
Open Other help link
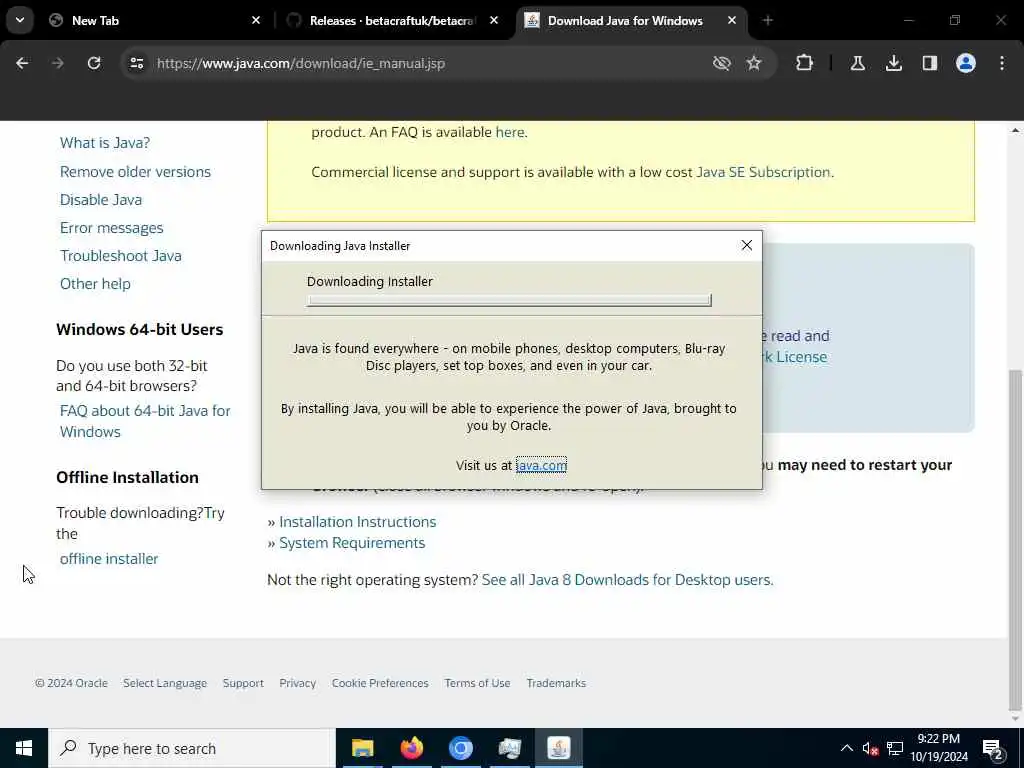pos(95,284)
